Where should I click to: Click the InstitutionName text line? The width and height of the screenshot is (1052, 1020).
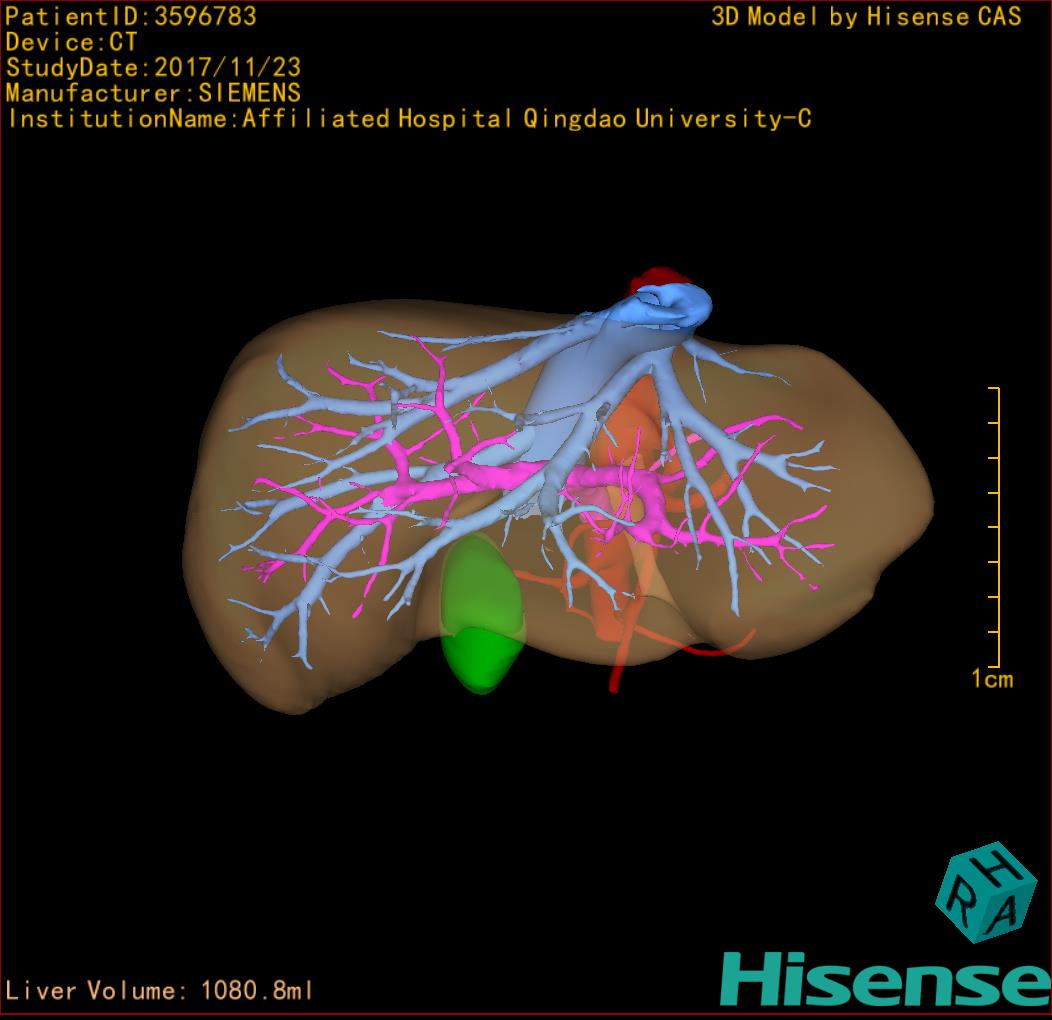[408, 119]
